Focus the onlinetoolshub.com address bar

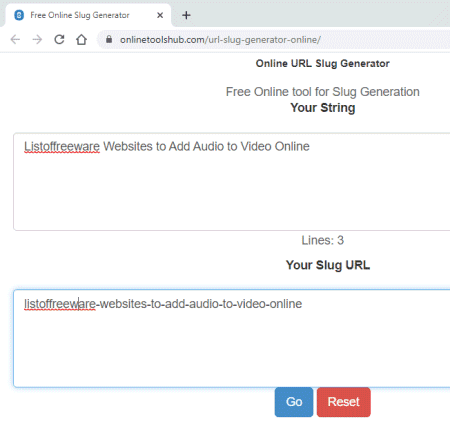pos(273,40)
